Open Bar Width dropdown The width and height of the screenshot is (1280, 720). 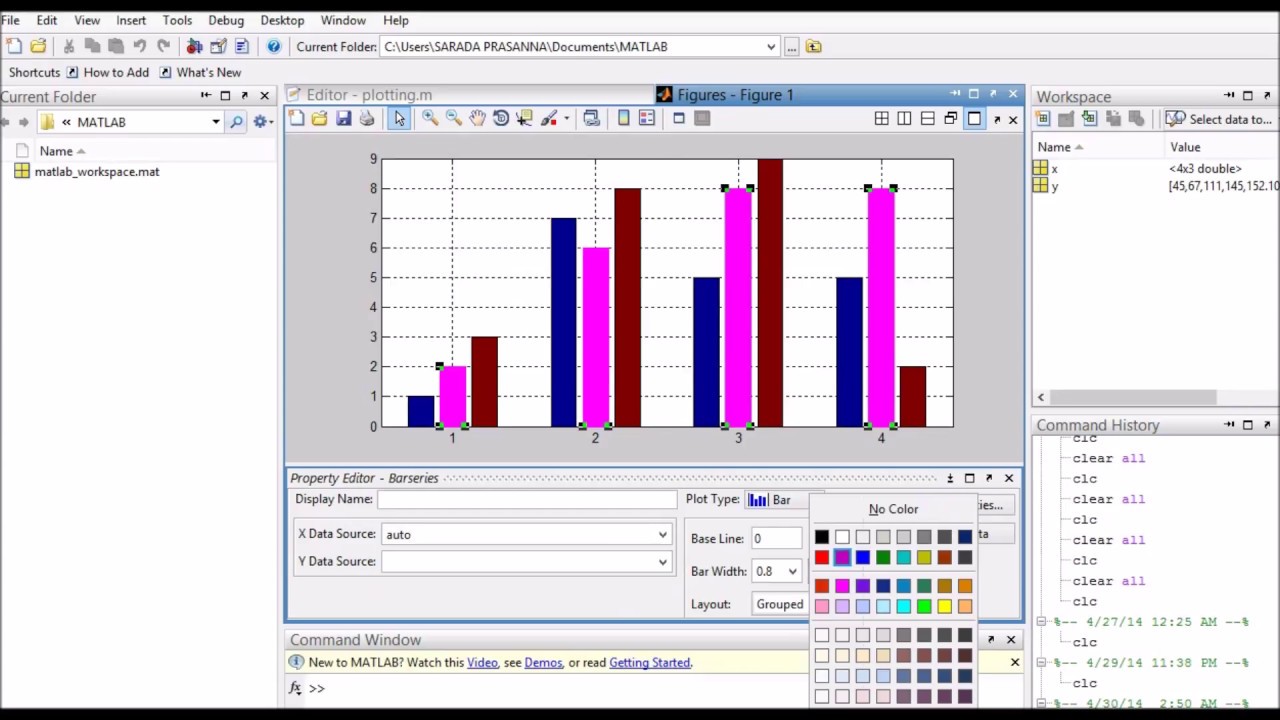point(792,572)
